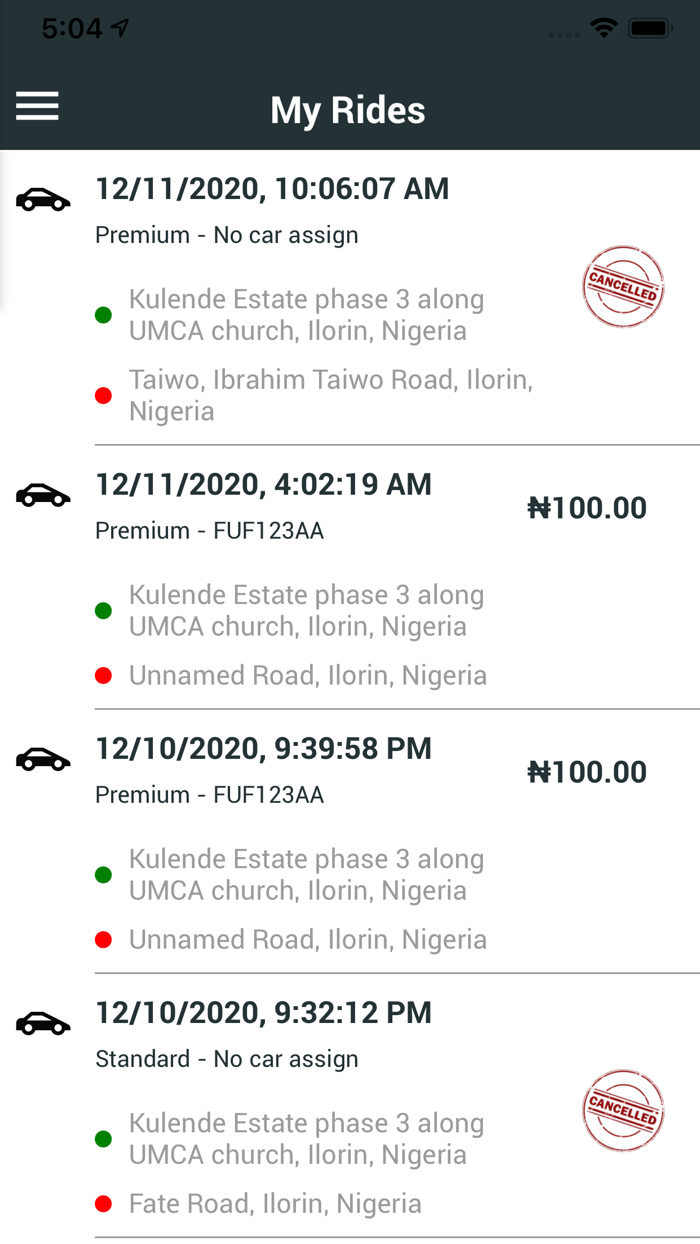
Task: Open the hamburger menu
Action: click(x=37, y=106)
